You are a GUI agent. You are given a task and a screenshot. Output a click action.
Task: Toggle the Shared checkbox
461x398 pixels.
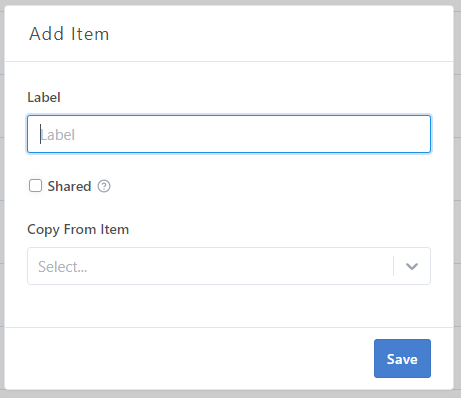(35, 186)
